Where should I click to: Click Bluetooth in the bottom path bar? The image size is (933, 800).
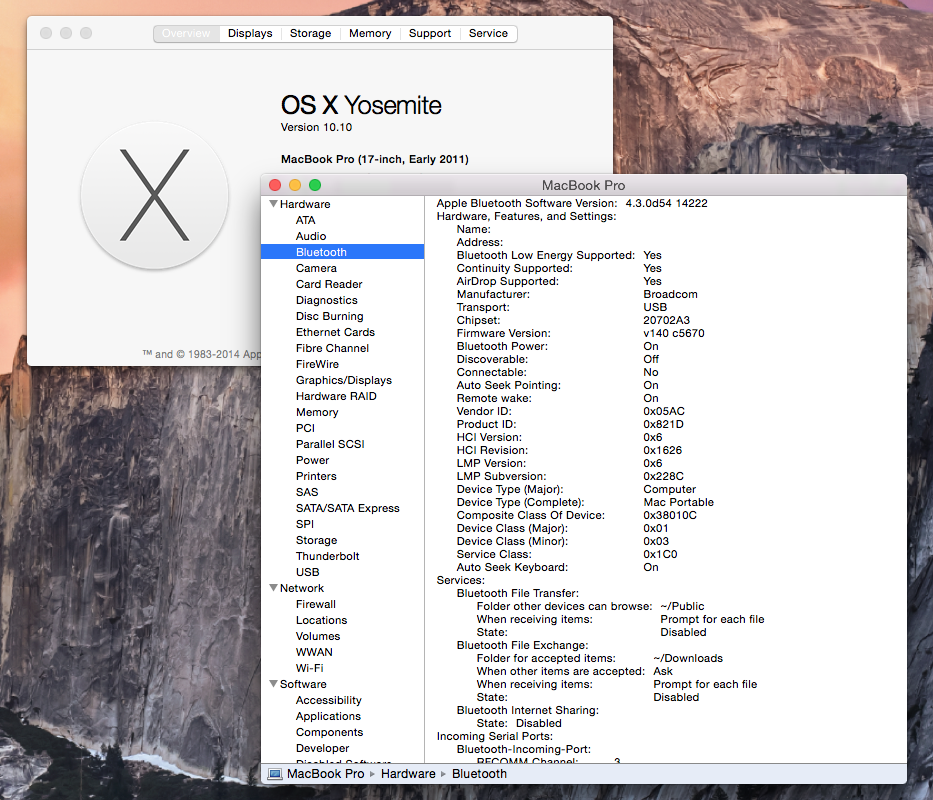479,774
